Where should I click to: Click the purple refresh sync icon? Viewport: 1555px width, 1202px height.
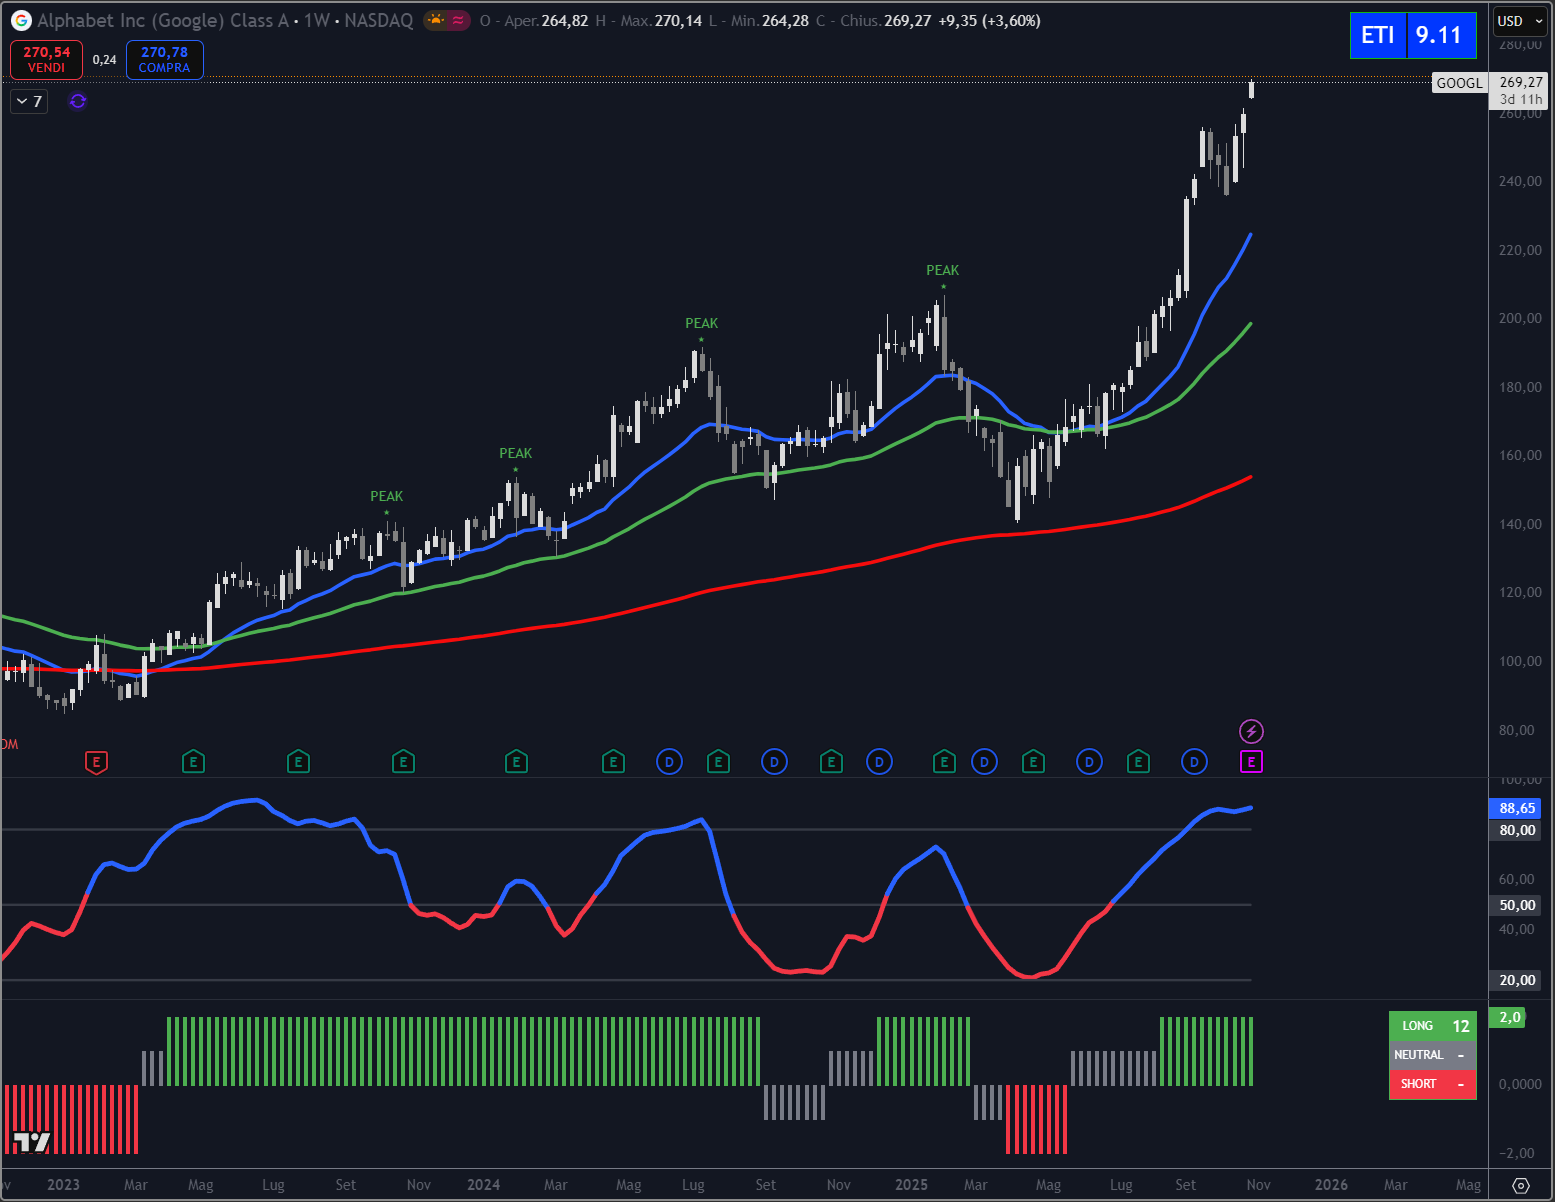tap(78, 101)
